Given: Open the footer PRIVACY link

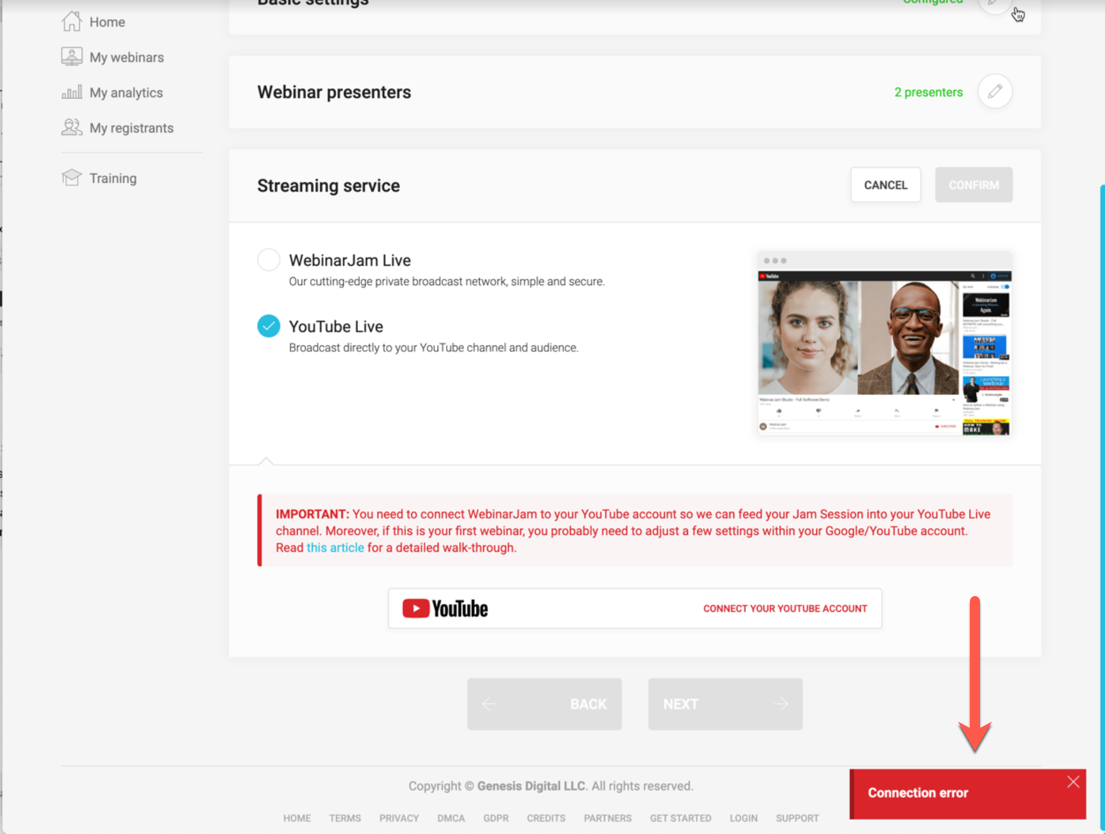Looking at the screenshot, I should 399,818.
